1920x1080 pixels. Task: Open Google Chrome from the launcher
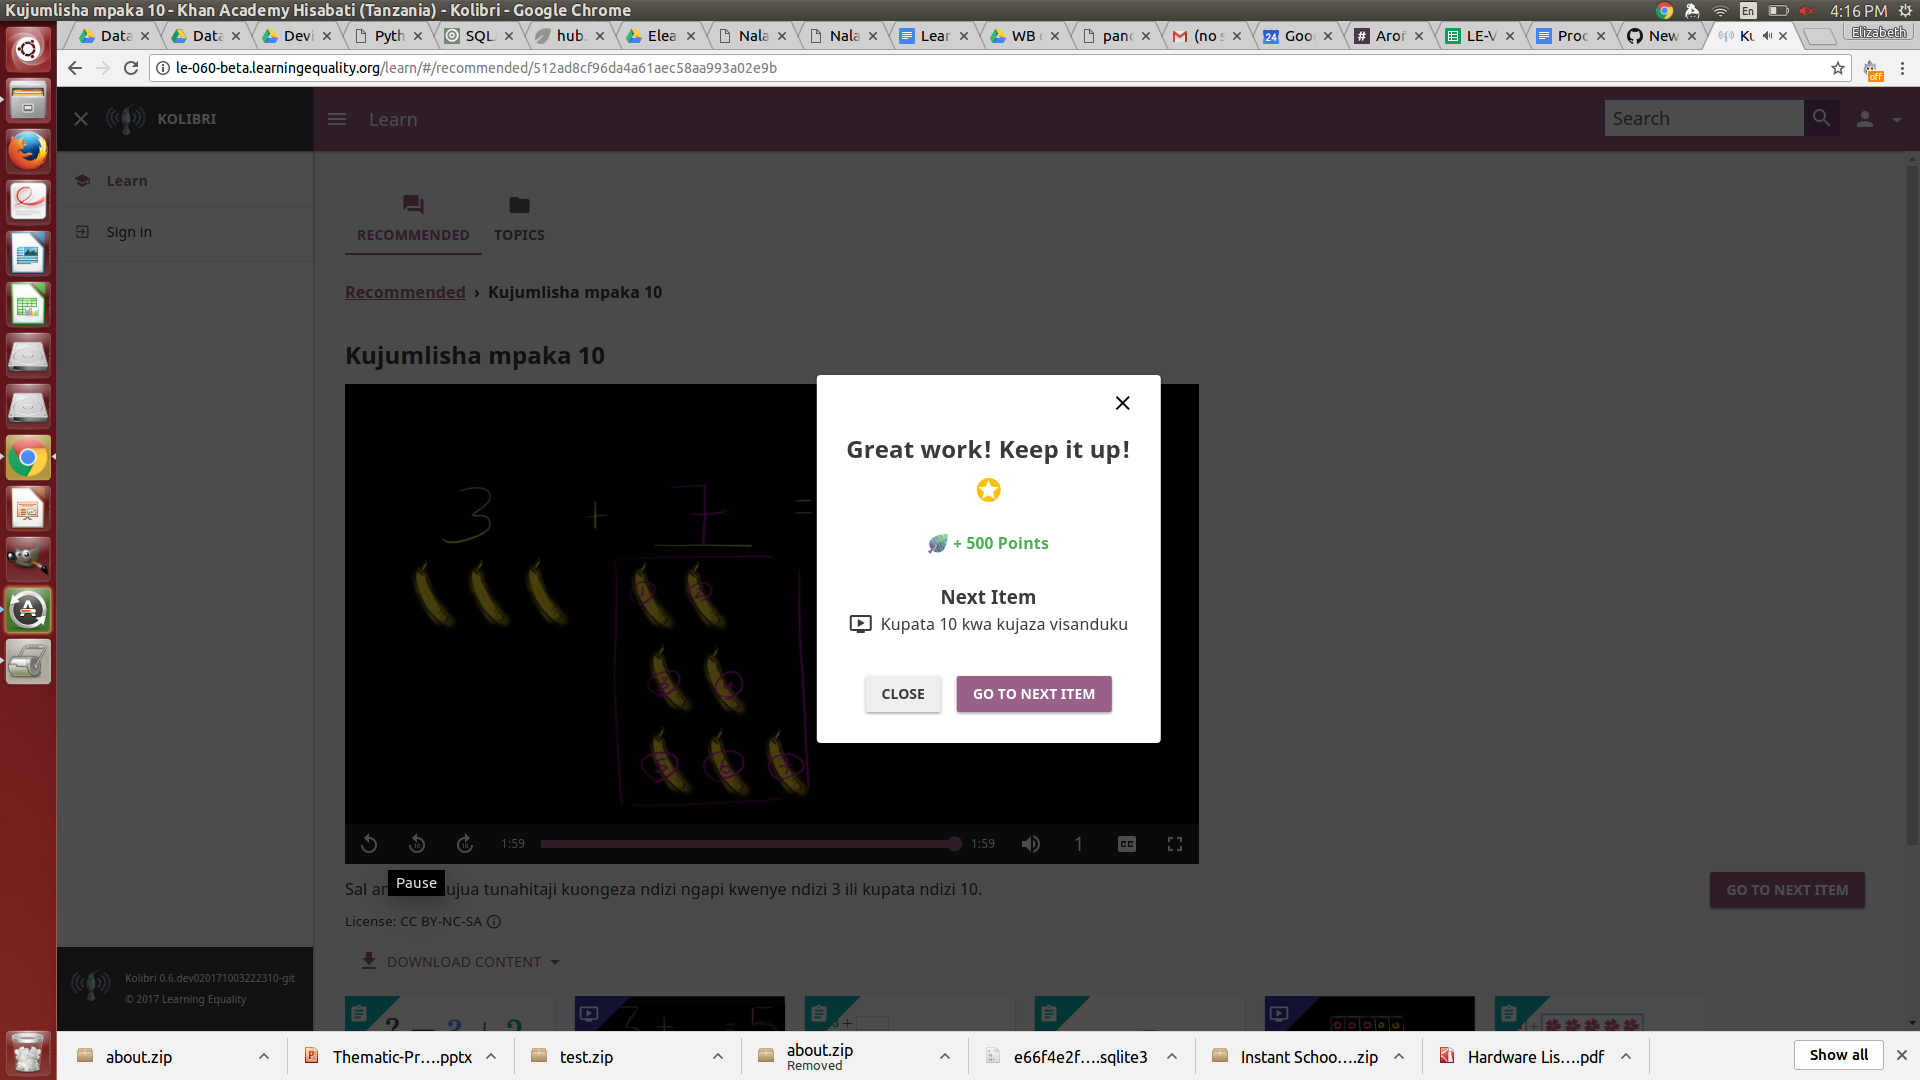(28, 458)
